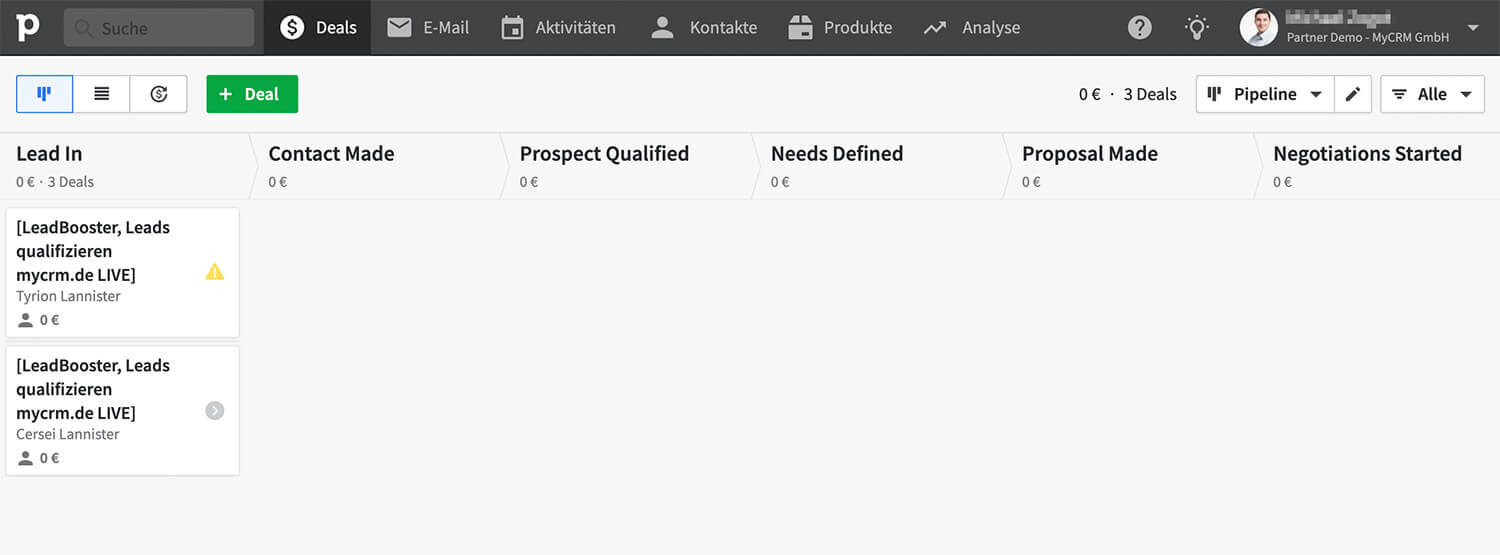Click grey arrow icon on Cersei deal
Image resolution: width=1500 pixels, height=555 pixels.
coord(215,410)
